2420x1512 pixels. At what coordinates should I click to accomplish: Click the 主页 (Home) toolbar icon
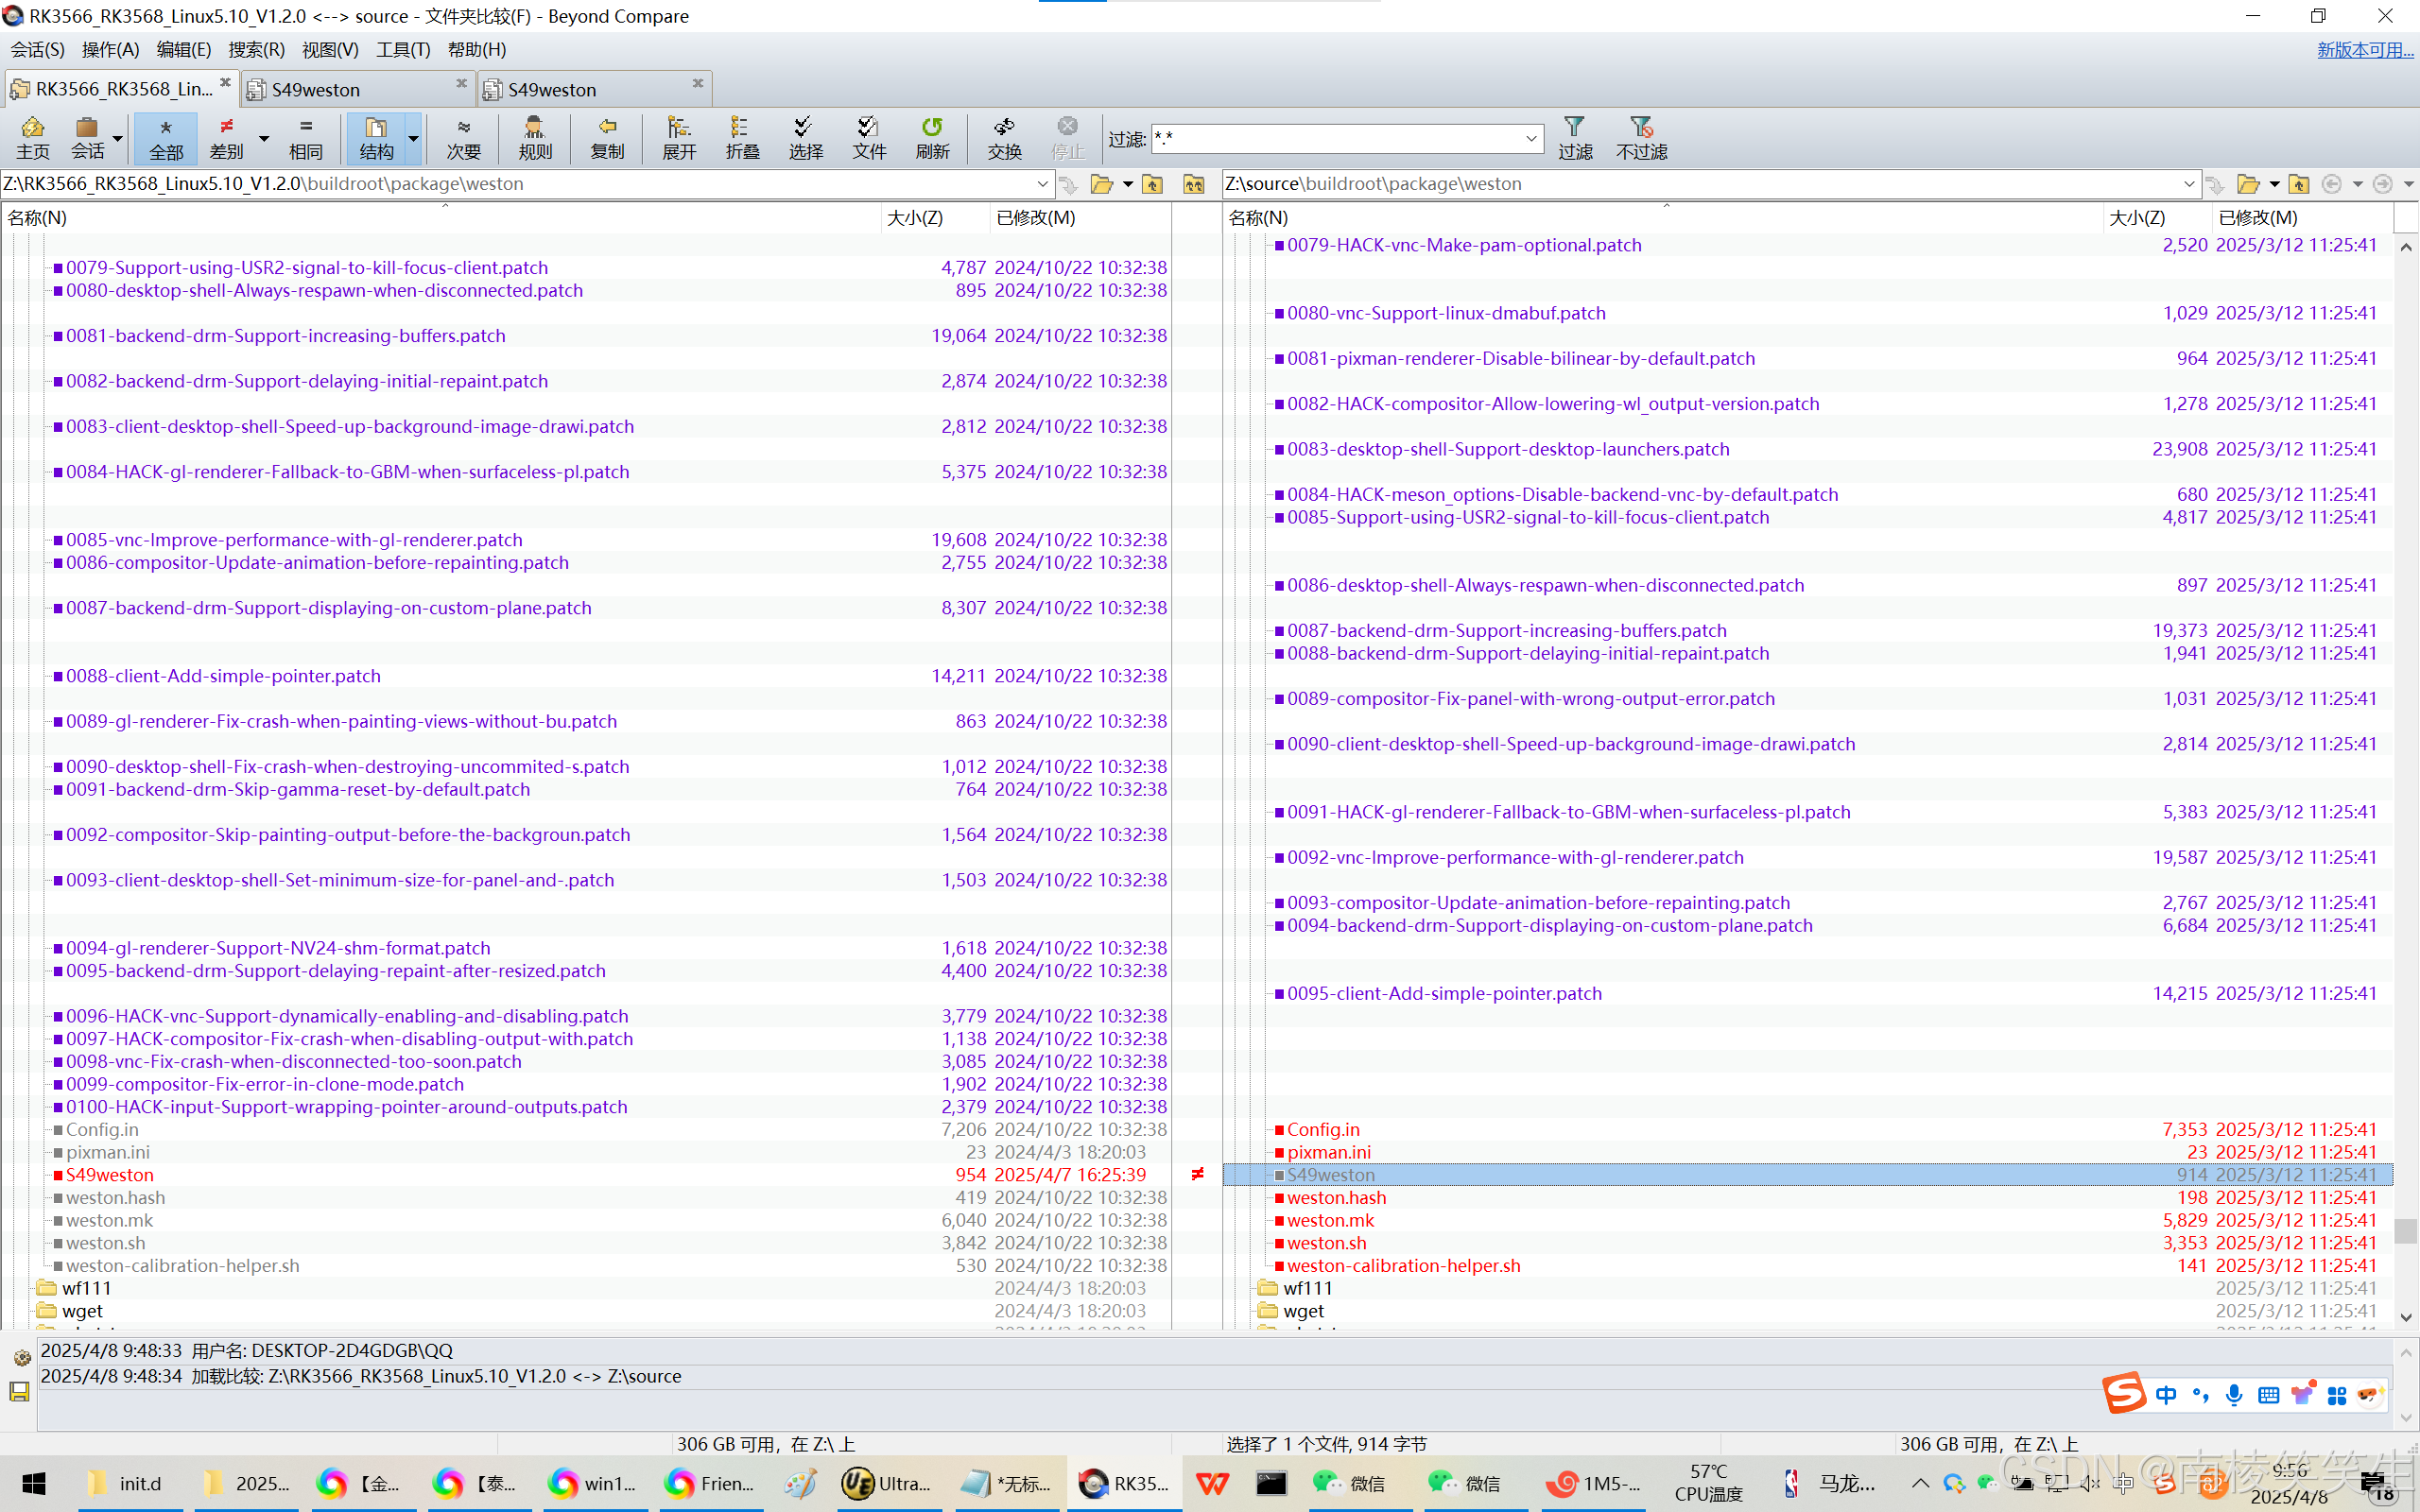pyautogui.click(x=32, y=138)
